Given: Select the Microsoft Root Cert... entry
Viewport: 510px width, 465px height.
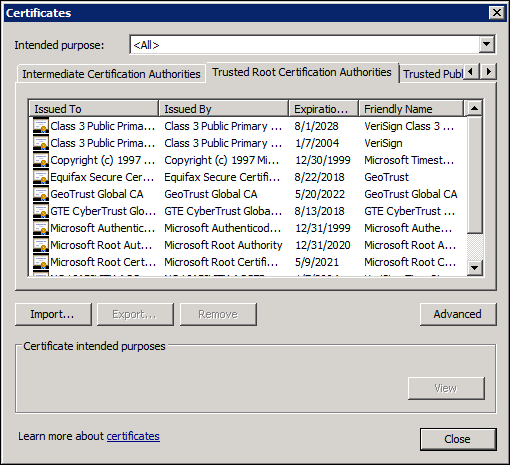Looking at the screenshot, I should tap(103, 262).
